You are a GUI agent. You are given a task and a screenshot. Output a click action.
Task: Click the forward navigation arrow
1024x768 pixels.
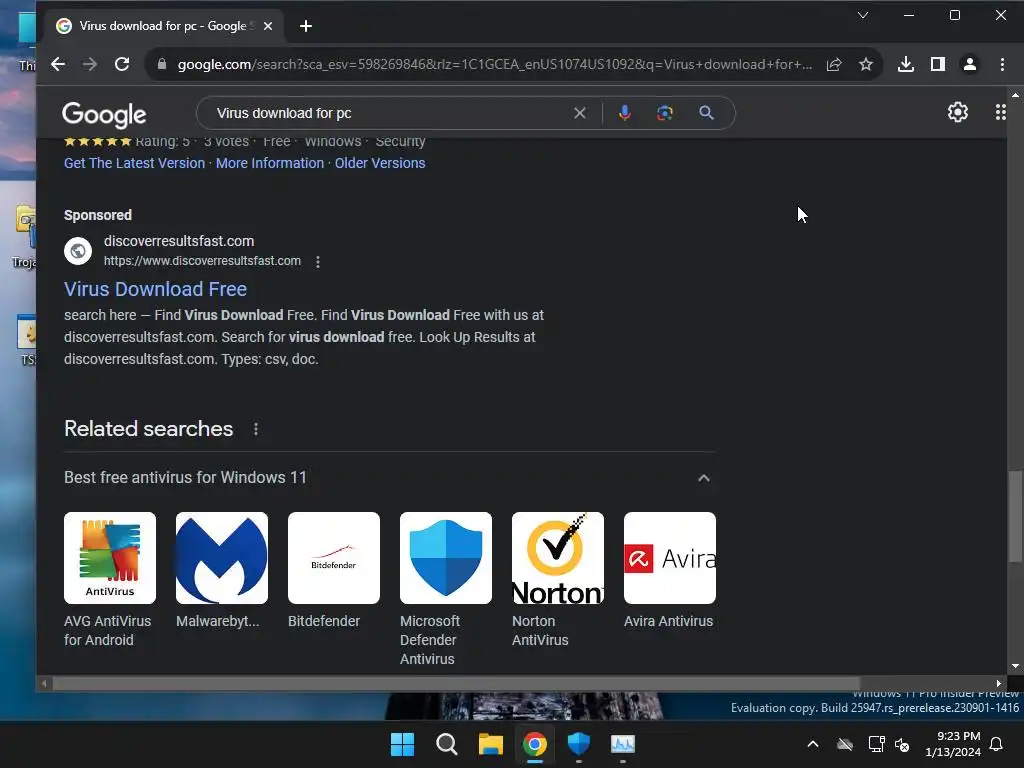click(x=89, y=64)
